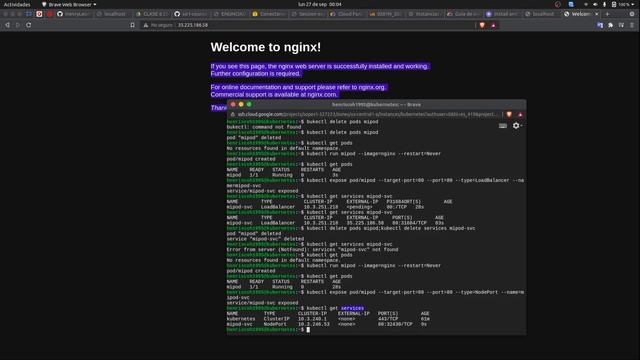Image resolution: width=640 pixels, height=360 pixels.
Task: Go back to the previous page in Brave
Action: 7,25
